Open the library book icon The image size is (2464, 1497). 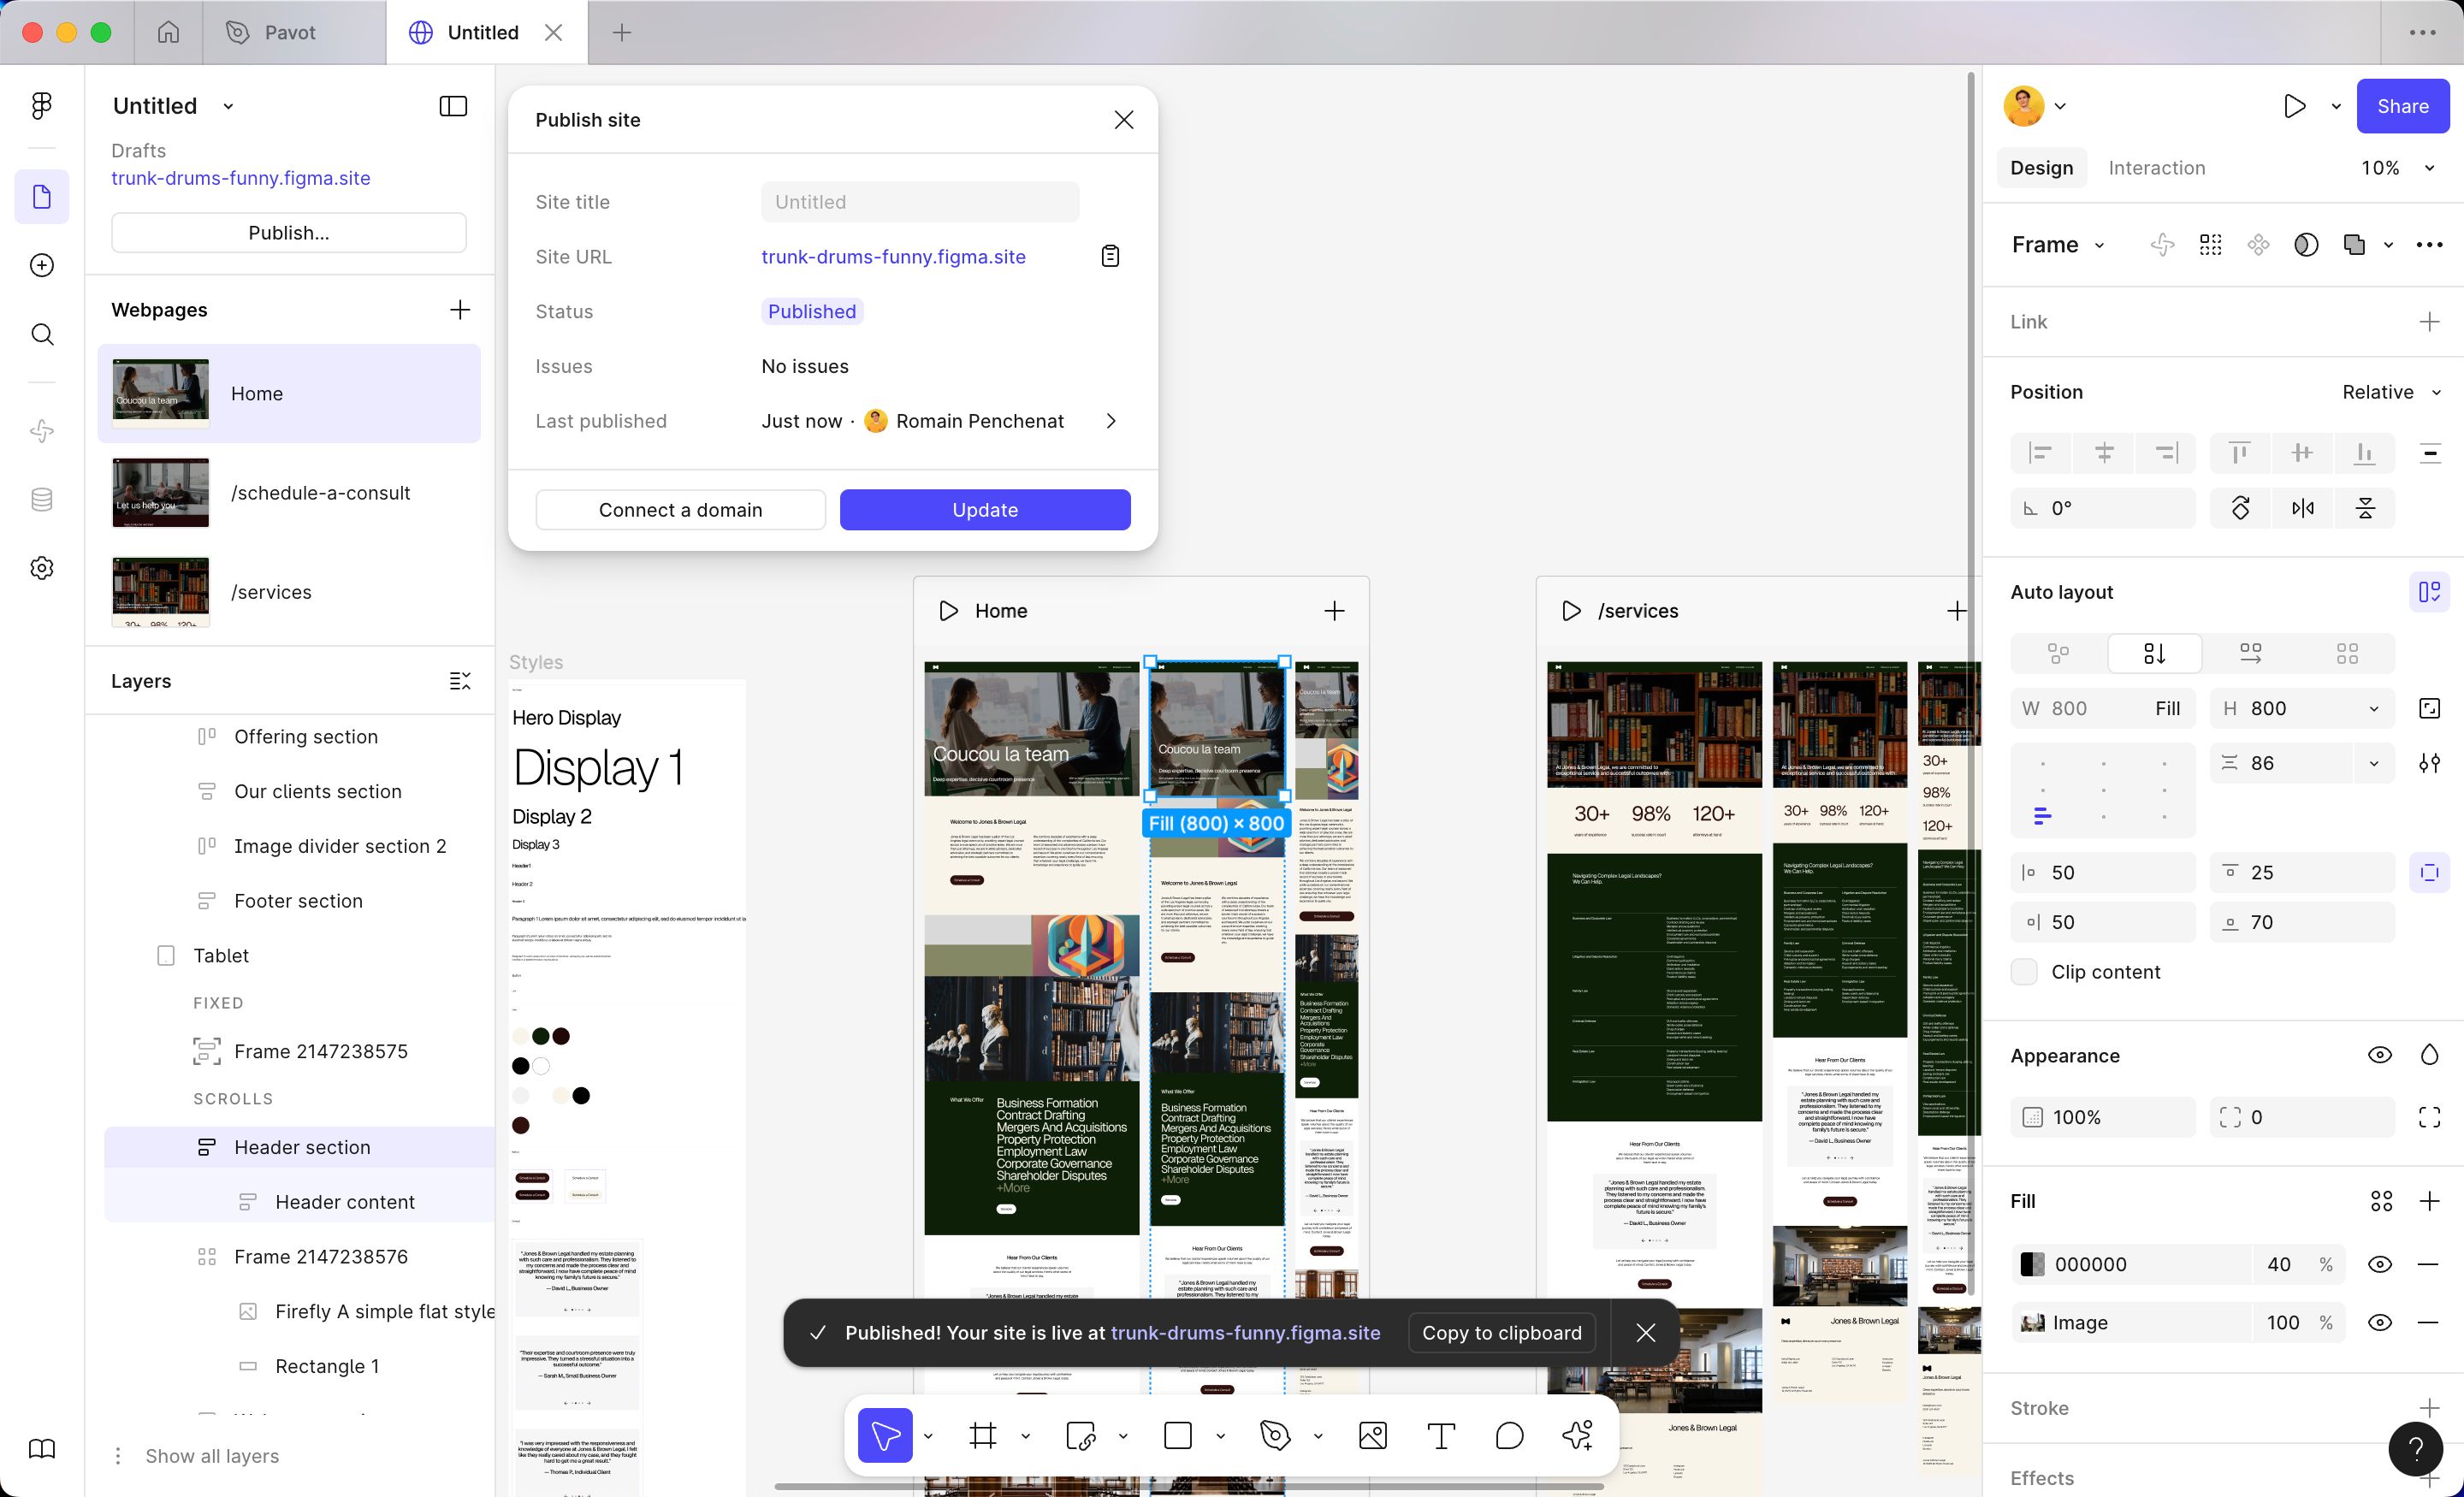pyautogui.click(x=42, y=1449)
